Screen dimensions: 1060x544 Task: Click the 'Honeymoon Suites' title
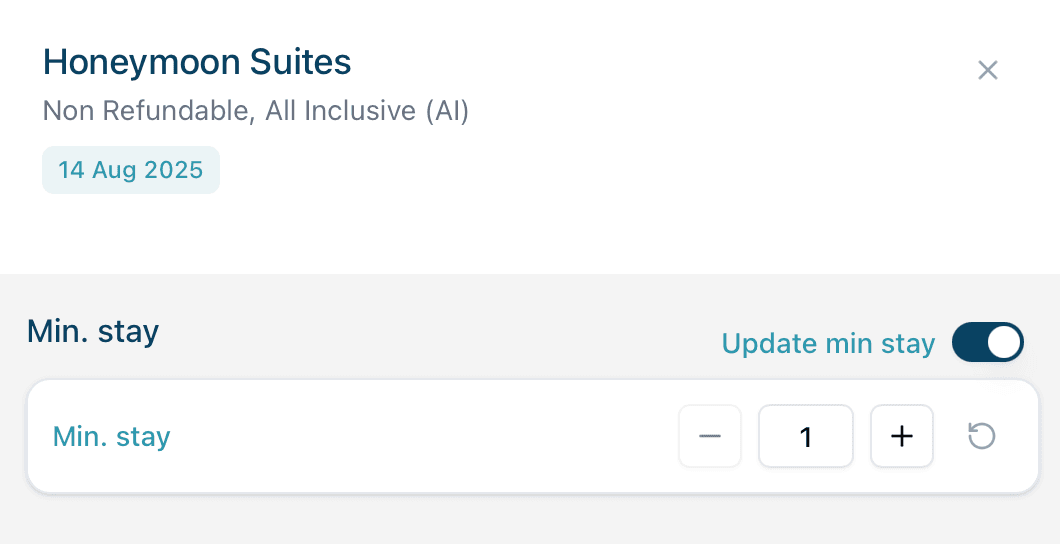[x=197, y=63]
